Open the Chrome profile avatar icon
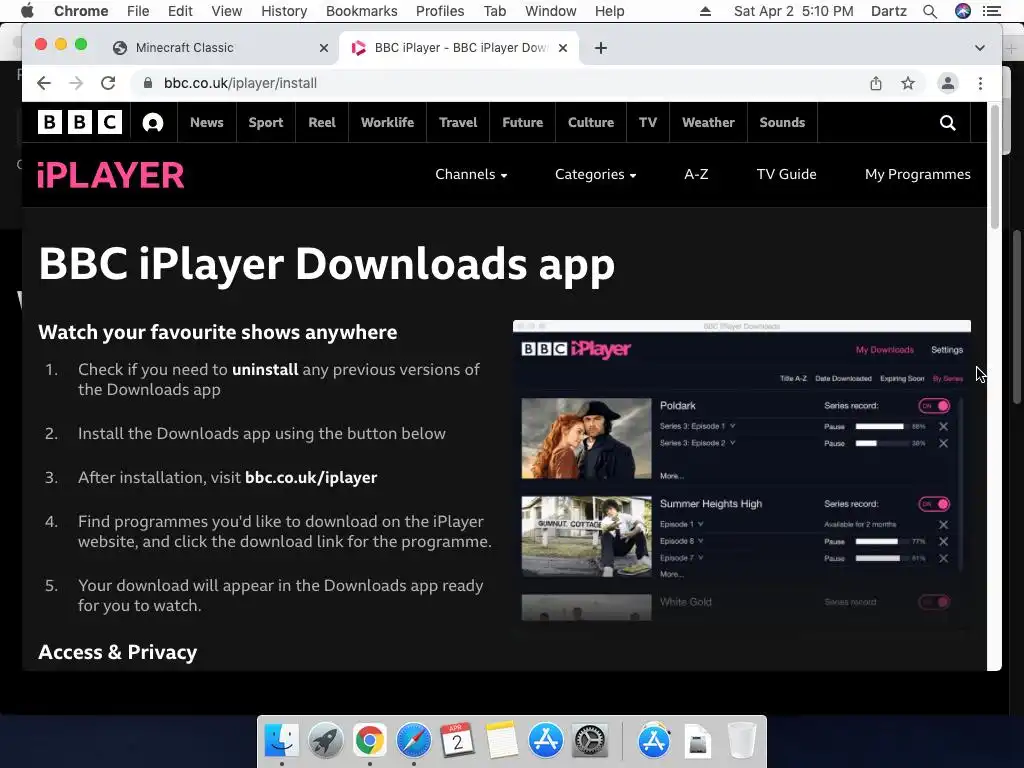Screen dimensions: 1024x768 point(948,83)
